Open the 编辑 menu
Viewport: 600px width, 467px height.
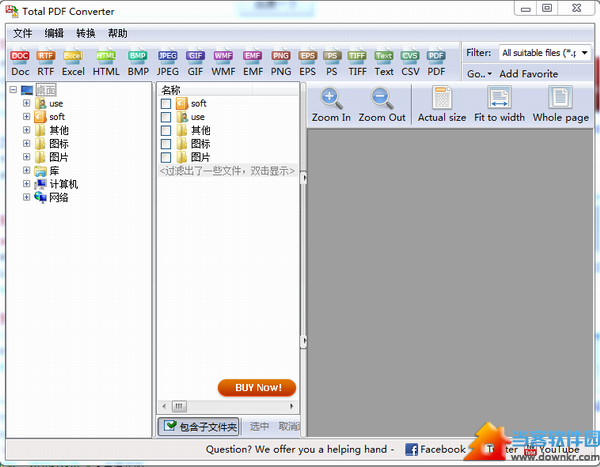tap(54, 33)
